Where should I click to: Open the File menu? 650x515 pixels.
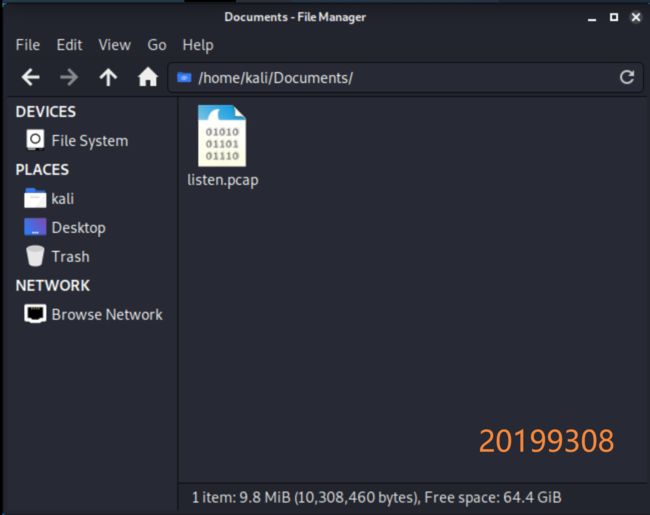click(28, 45)
